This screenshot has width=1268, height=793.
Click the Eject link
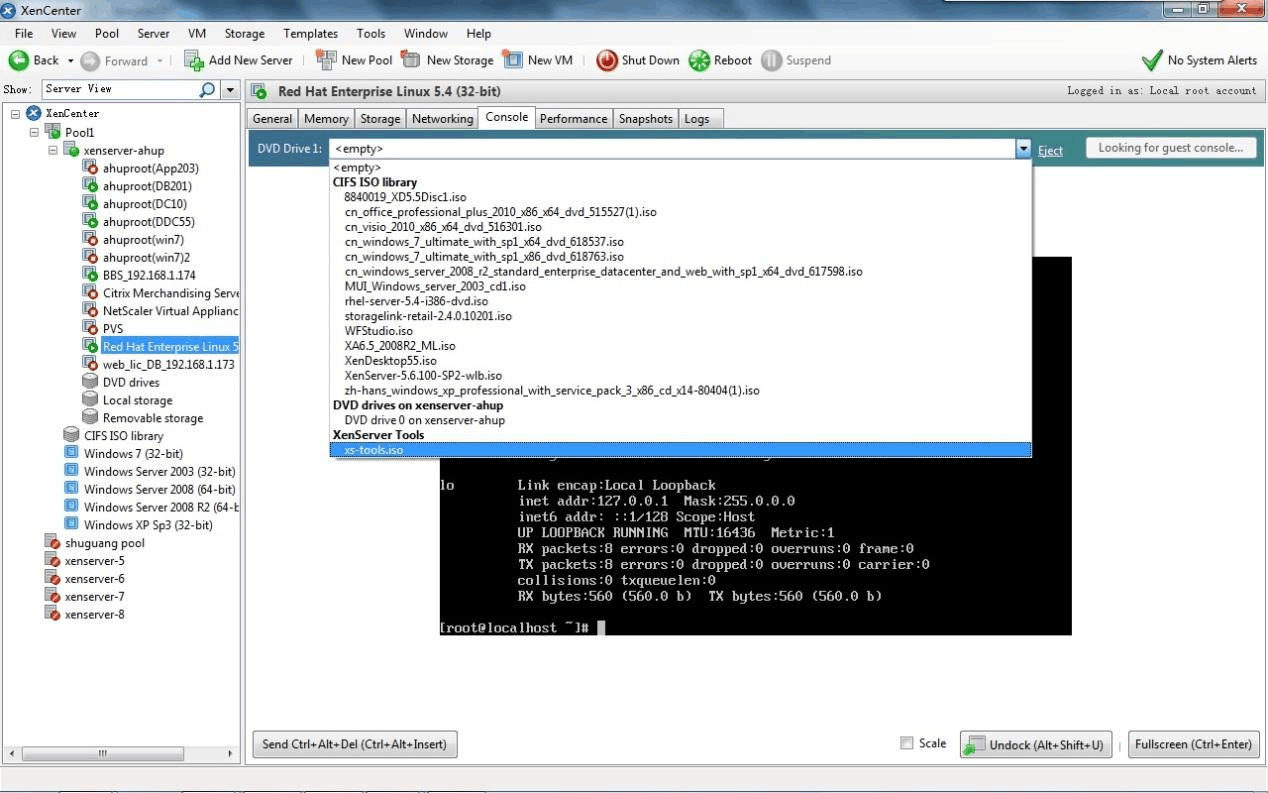click(x=1050, y=151)
